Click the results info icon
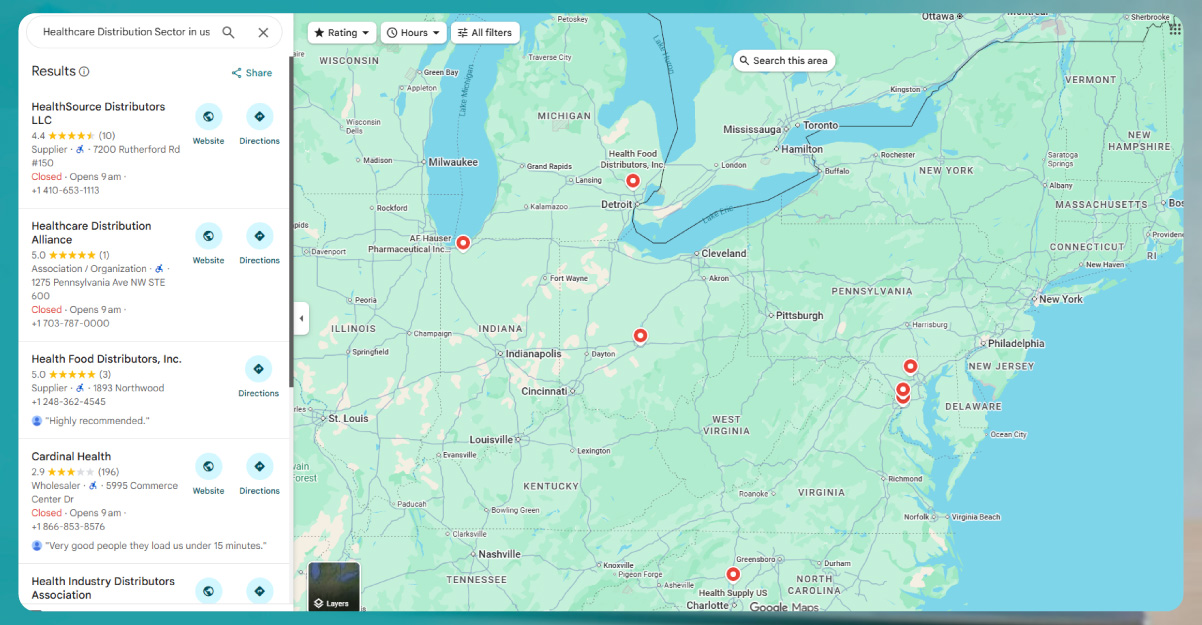This screenshot has width=1202, height=625. 84,72
